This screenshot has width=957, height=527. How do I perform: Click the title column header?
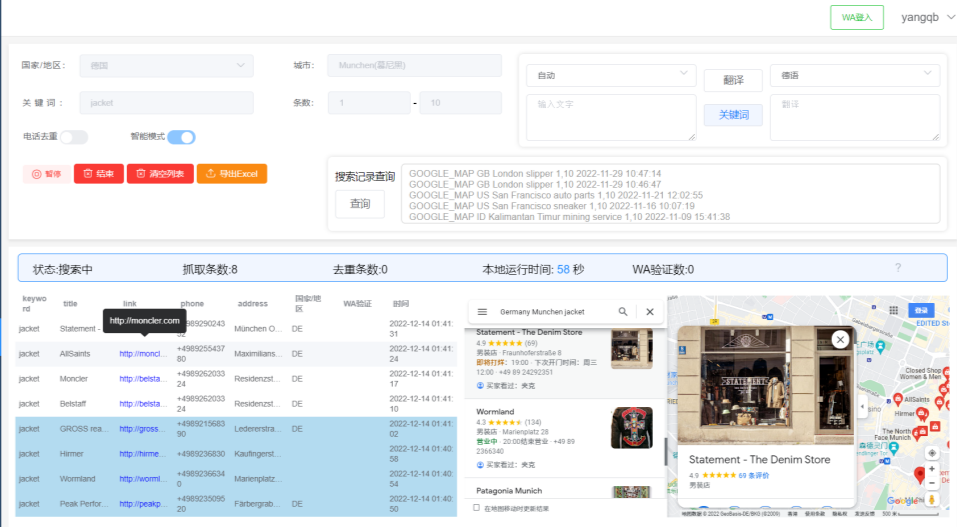coord(70,303)
